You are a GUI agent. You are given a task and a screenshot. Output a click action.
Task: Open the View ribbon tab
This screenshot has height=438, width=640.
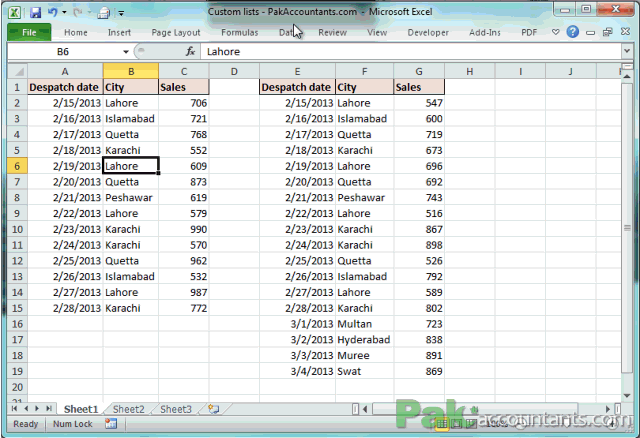point(377,32)
